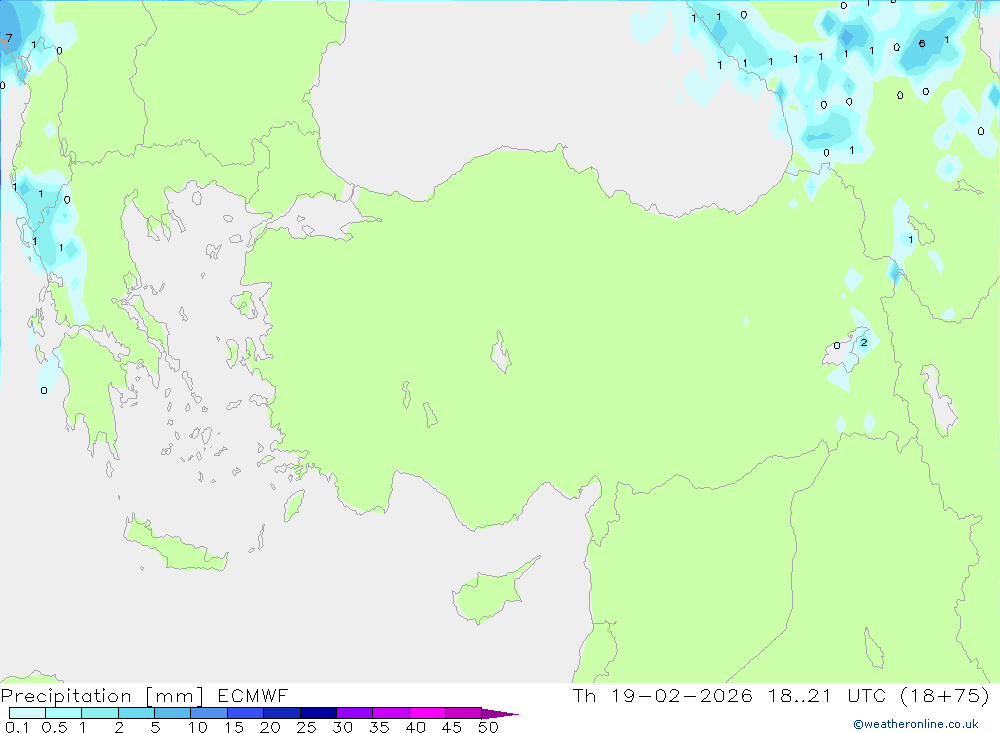The height and width of the screenshot is (733, 1000).
Task: Select the '18..21 UTC' time range text
Action: tap(829, 695)
